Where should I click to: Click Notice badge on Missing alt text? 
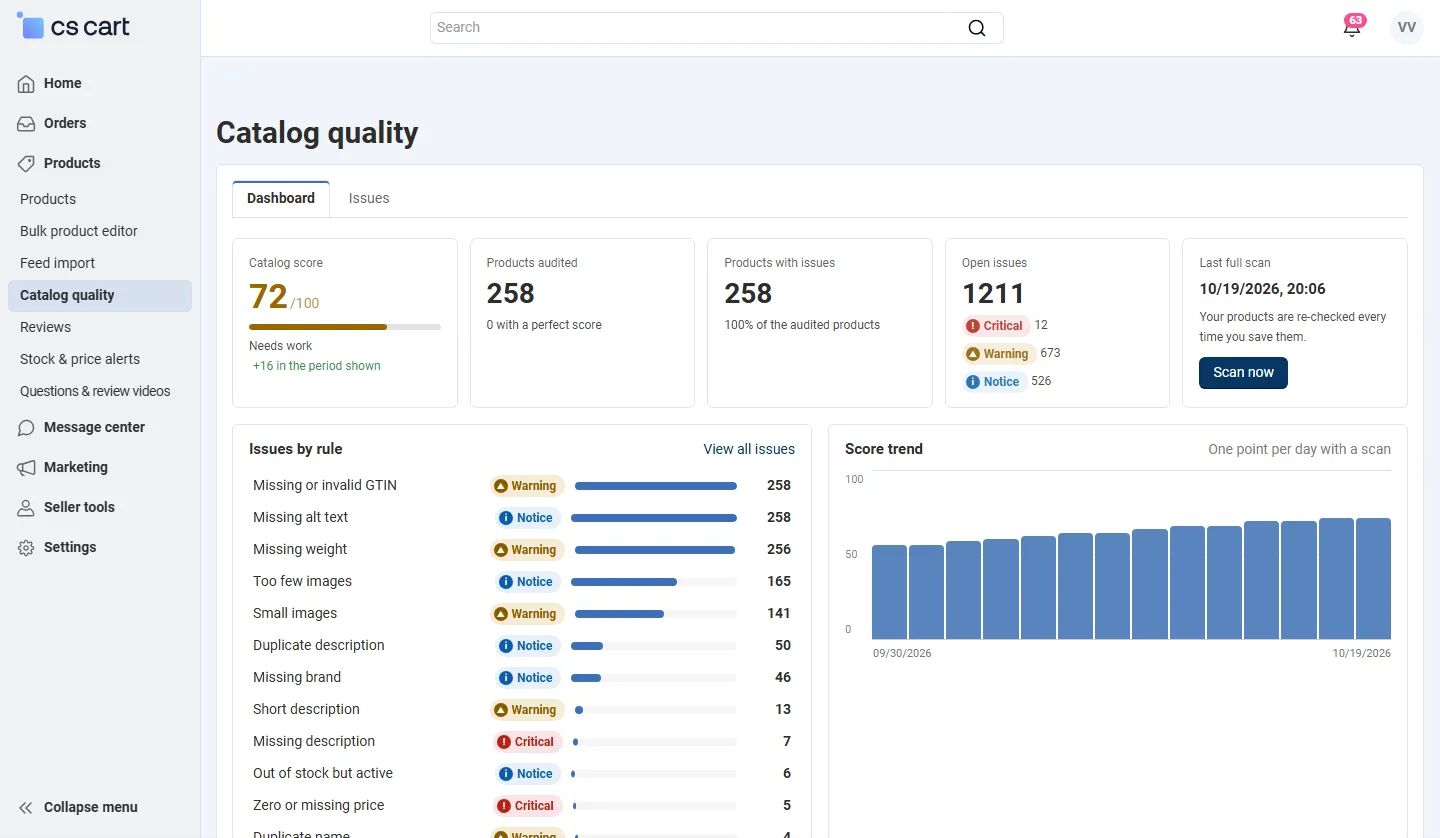pos(527,518)
